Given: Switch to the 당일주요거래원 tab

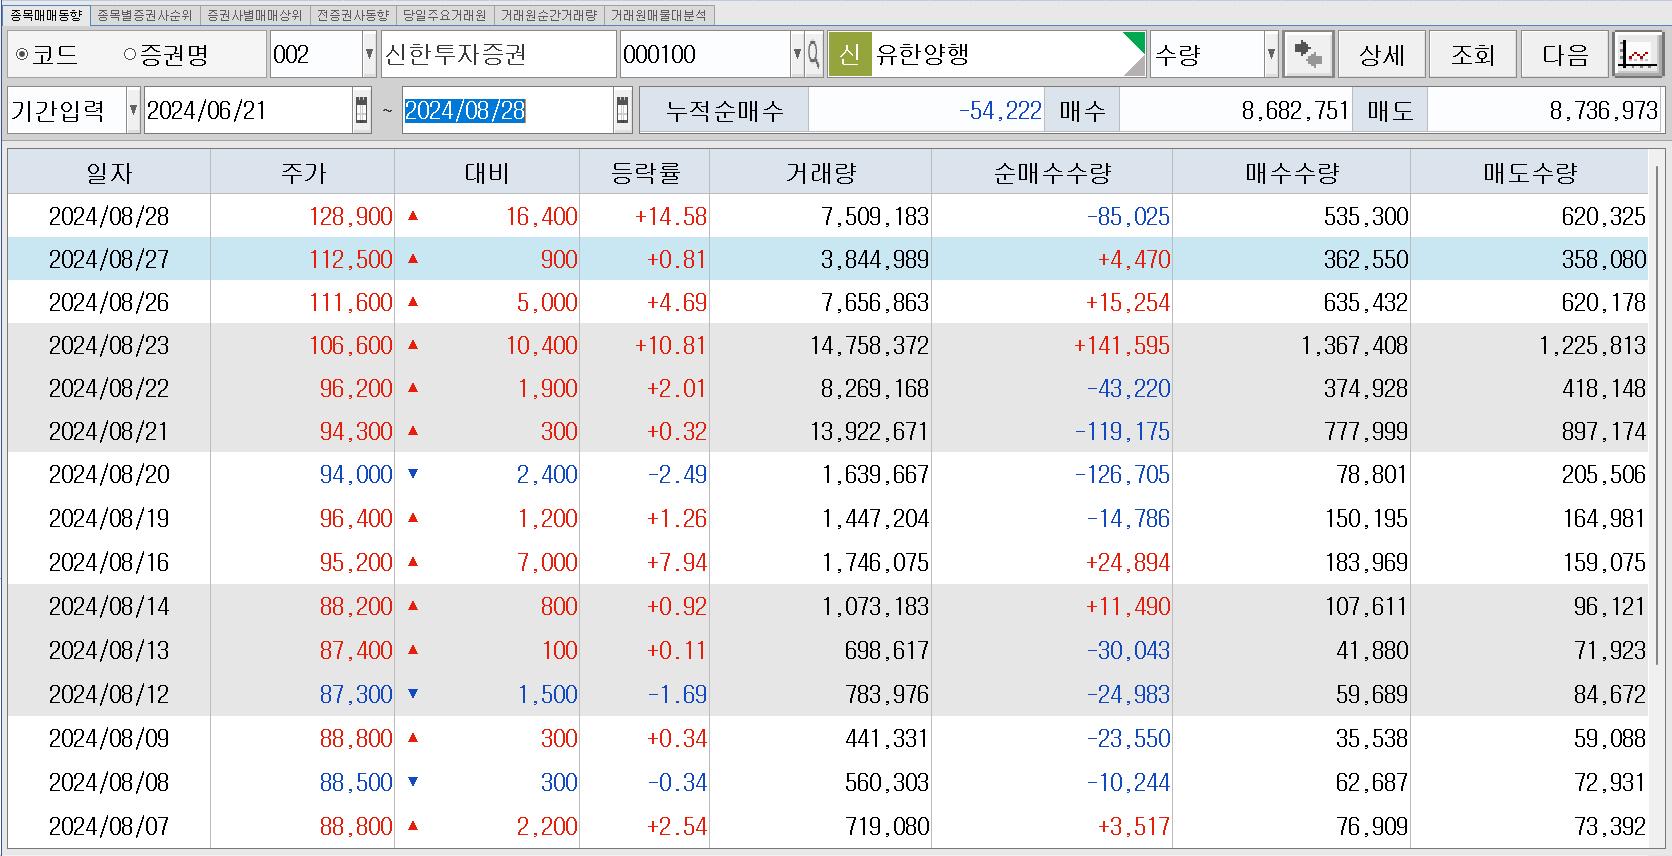Looking at the screenshot, I should click(x=444, y=15).
